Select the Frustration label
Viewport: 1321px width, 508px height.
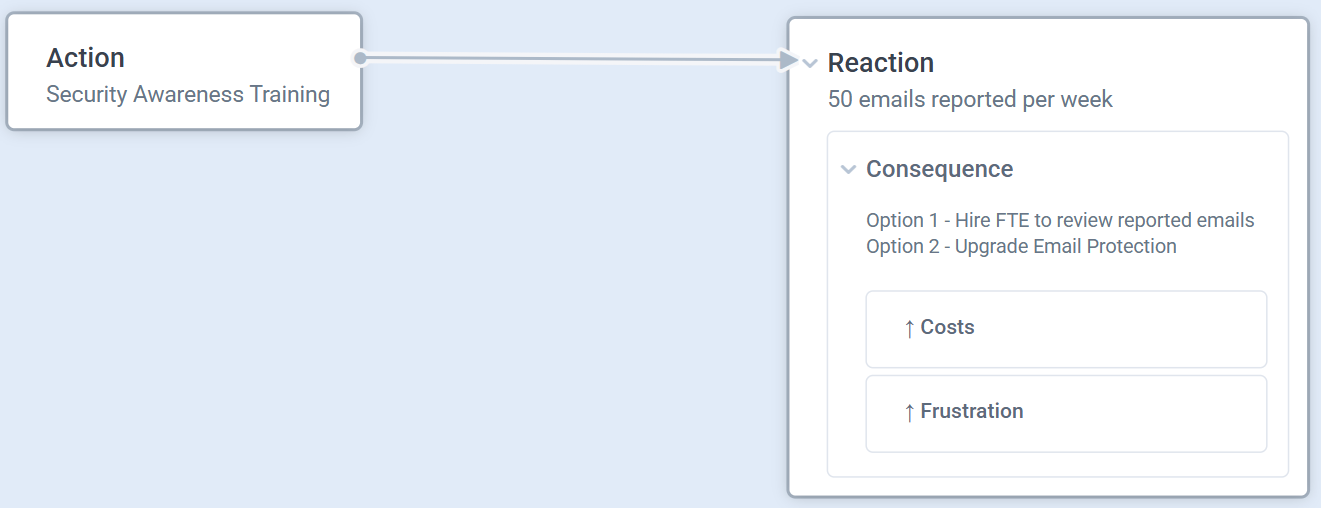(x=971, y=412)
